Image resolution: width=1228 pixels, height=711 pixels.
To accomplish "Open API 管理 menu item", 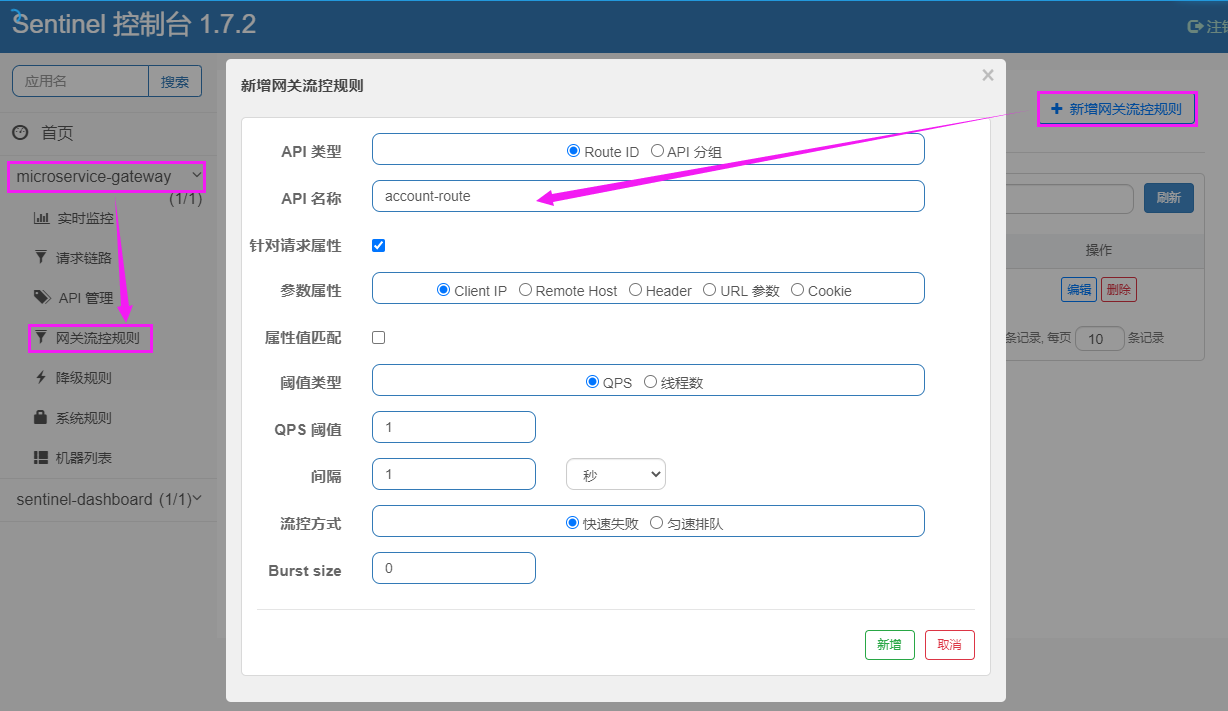I will coord(86,298).
